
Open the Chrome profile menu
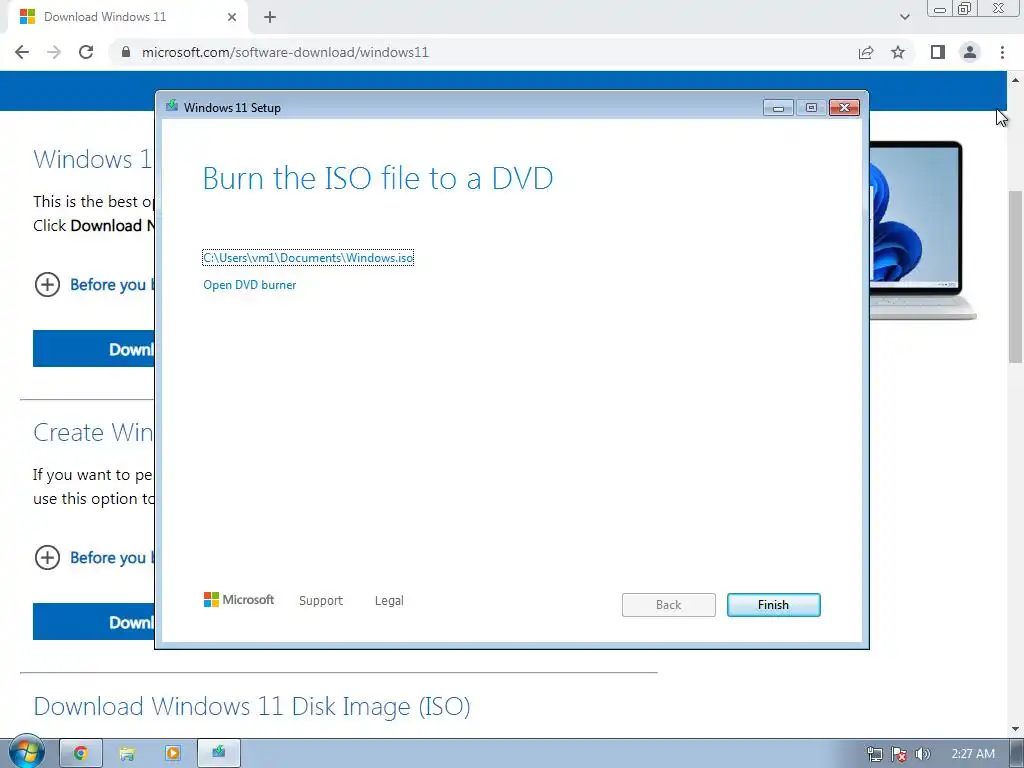[x=970, y=52]
